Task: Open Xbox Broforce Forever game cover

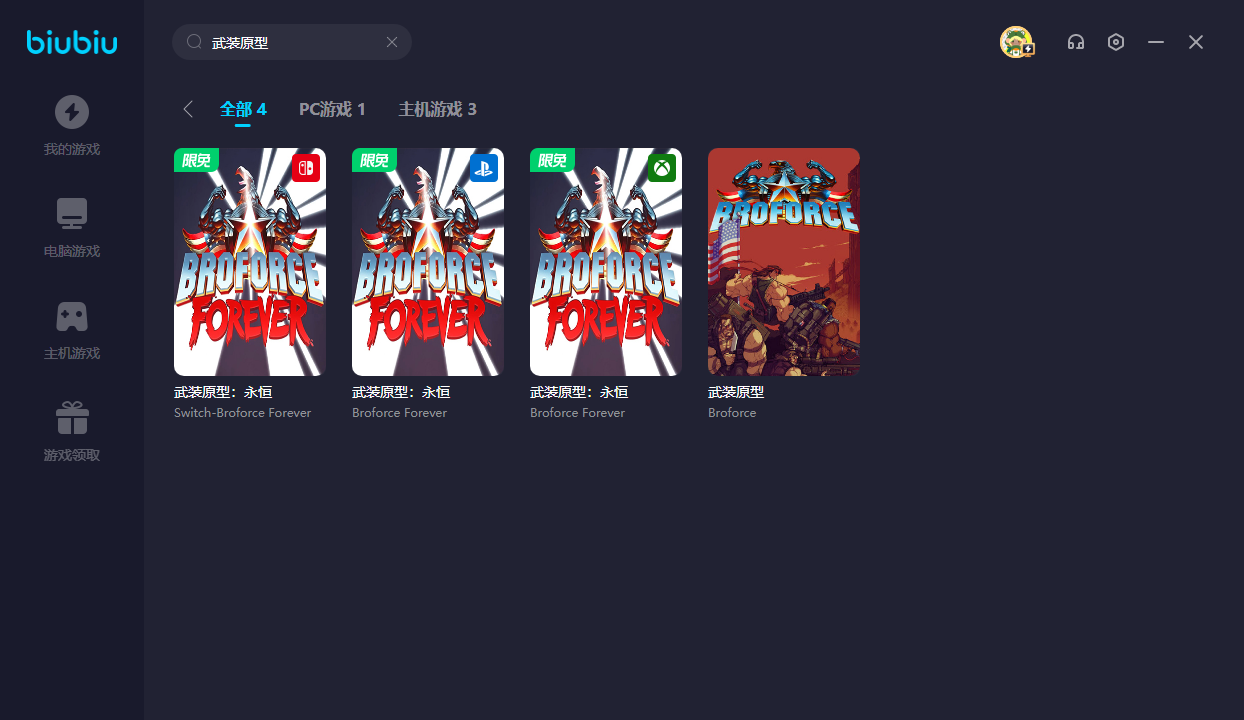Action: click(x=606, y=262)
